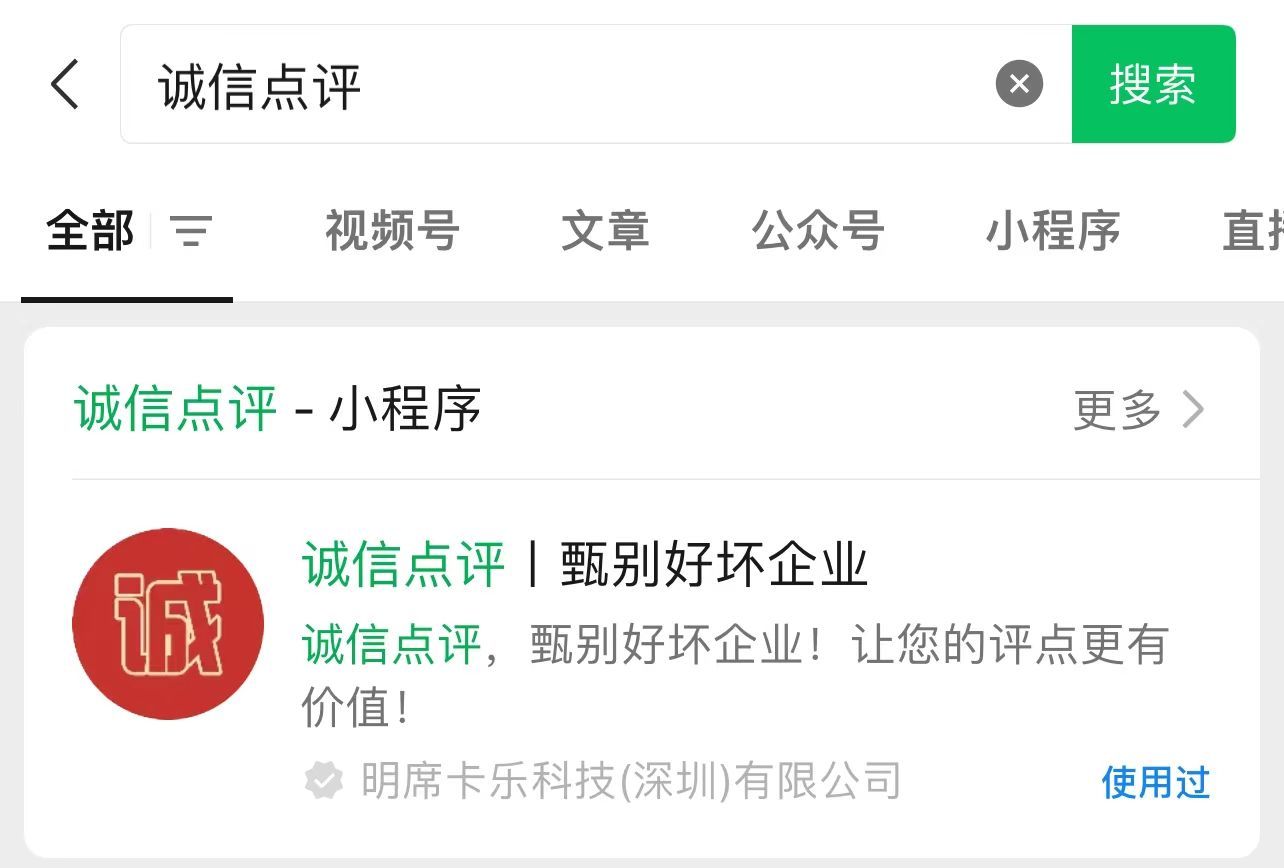The height and width of the screenshot is (868, 1284).
Task: Tap 明席卡乐科技(深圳)有限公司 company name
Action: [631, 781]
